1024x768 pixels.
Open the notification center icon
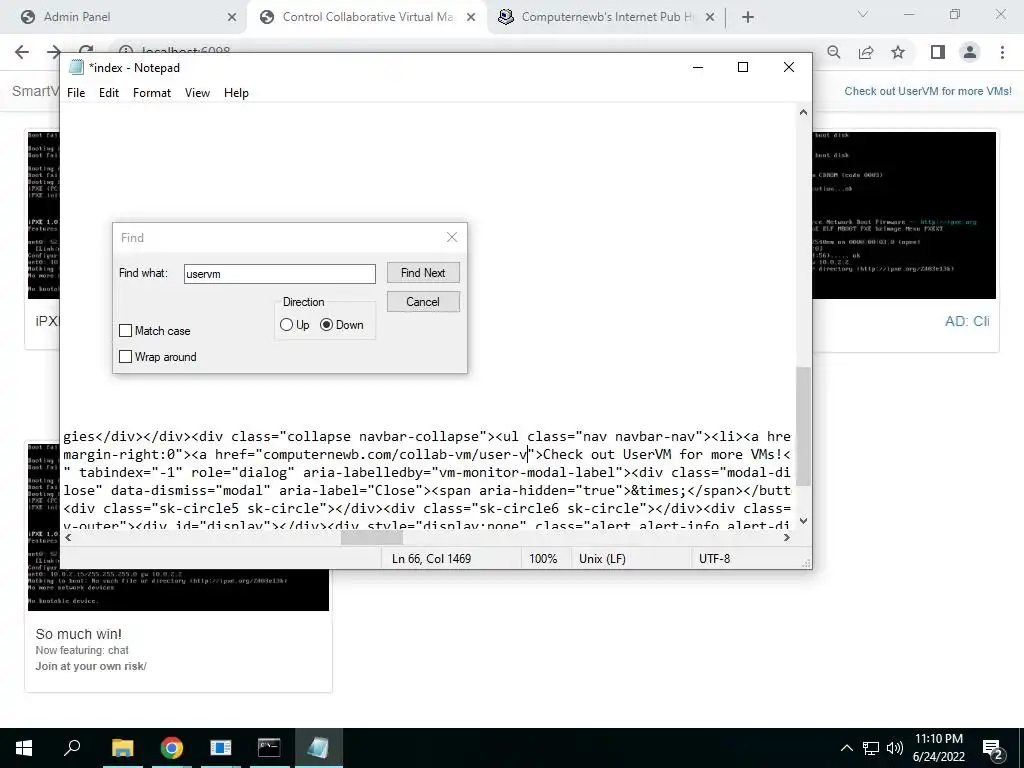coord(993,748)
